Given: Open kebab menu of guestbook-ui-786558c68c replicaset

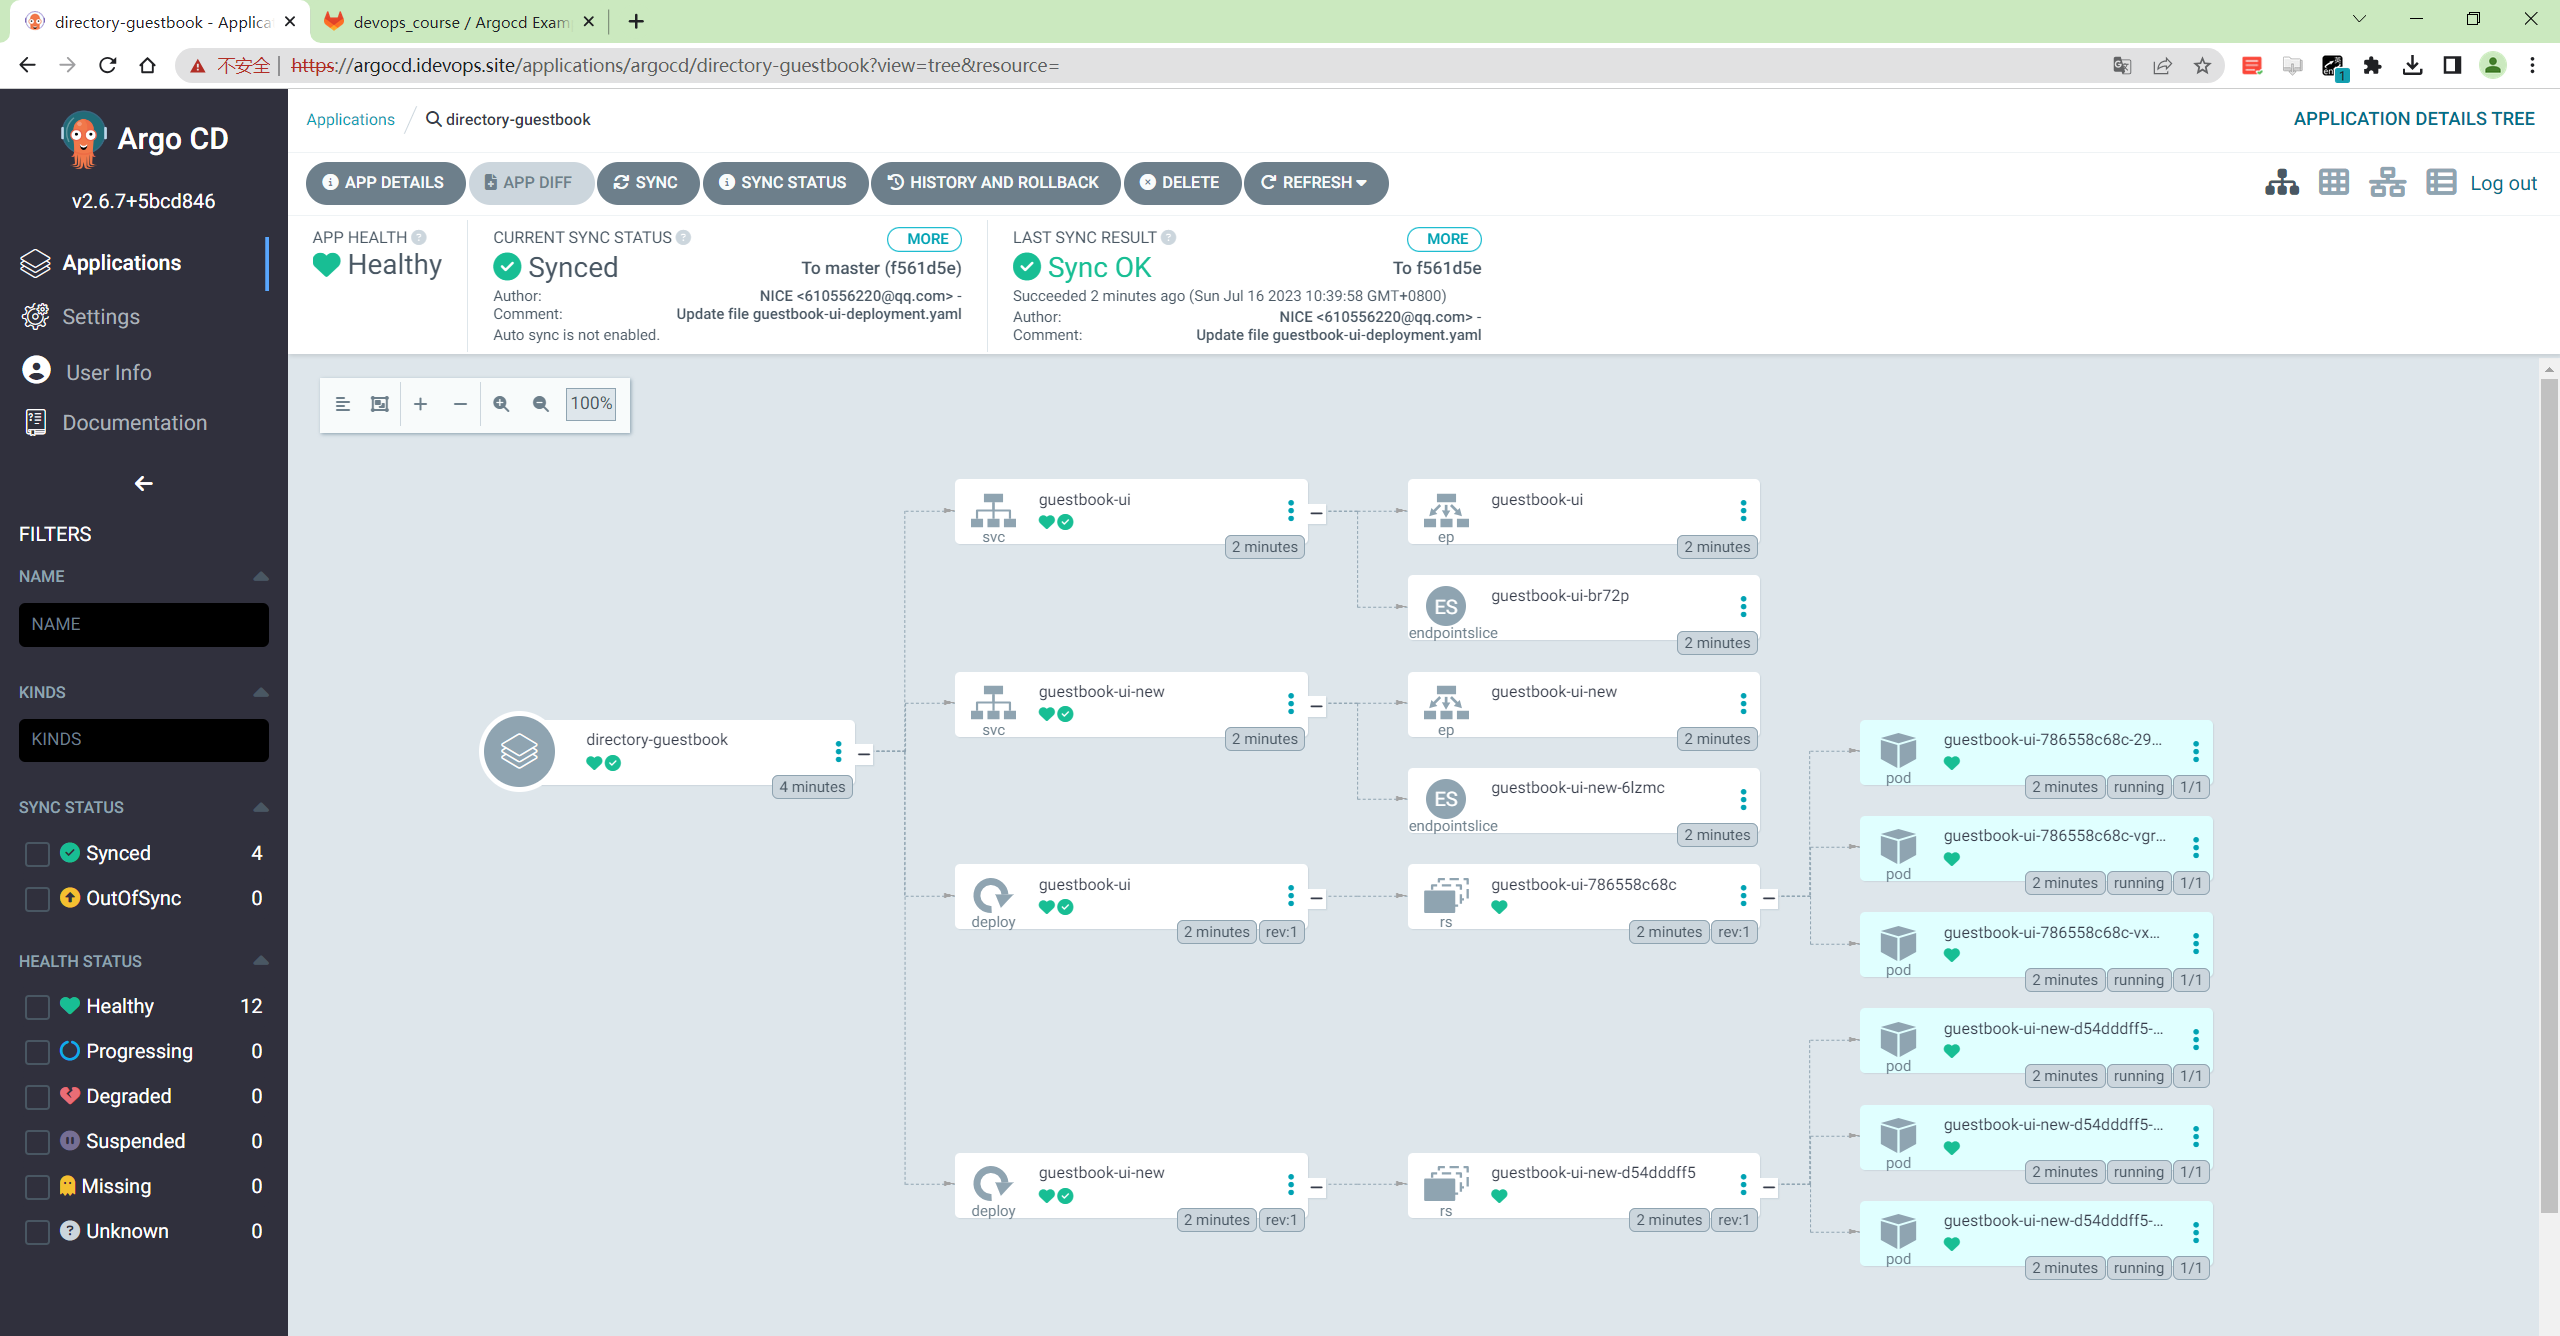Looking at the screenshot, I should click(1743, 896).
